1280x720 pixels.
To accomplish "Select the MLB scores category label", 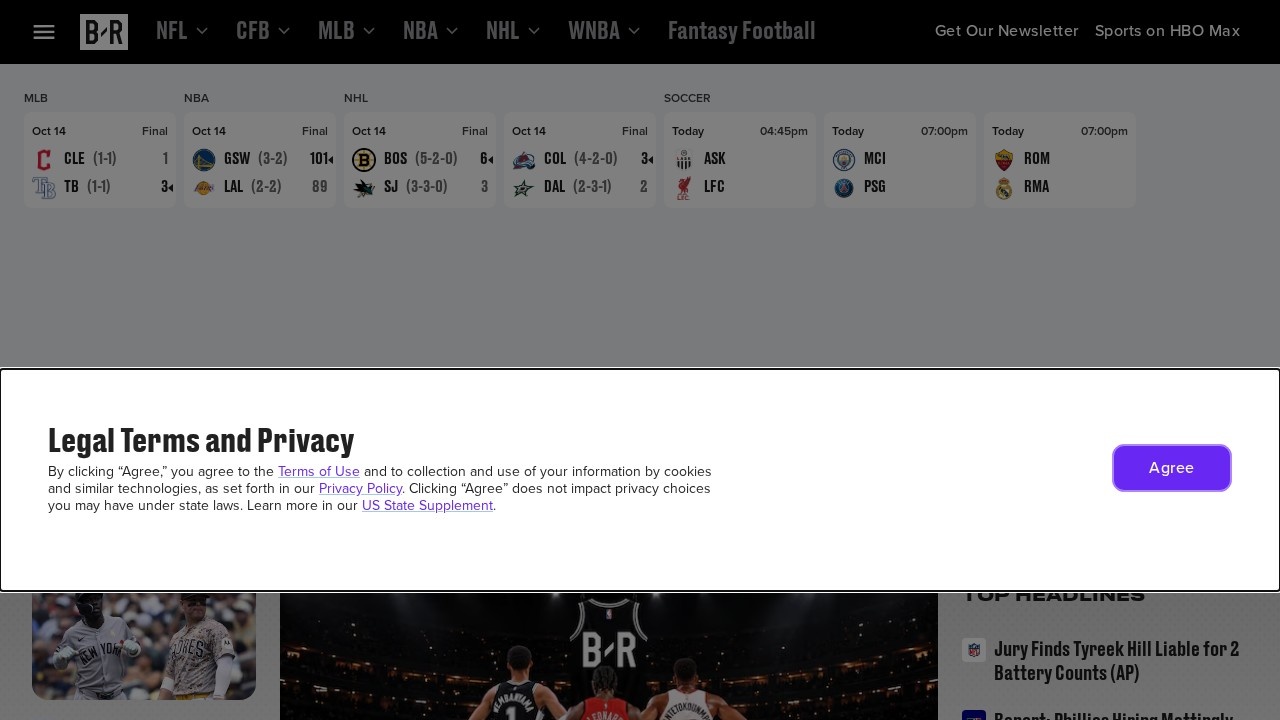I will point(36,98).
